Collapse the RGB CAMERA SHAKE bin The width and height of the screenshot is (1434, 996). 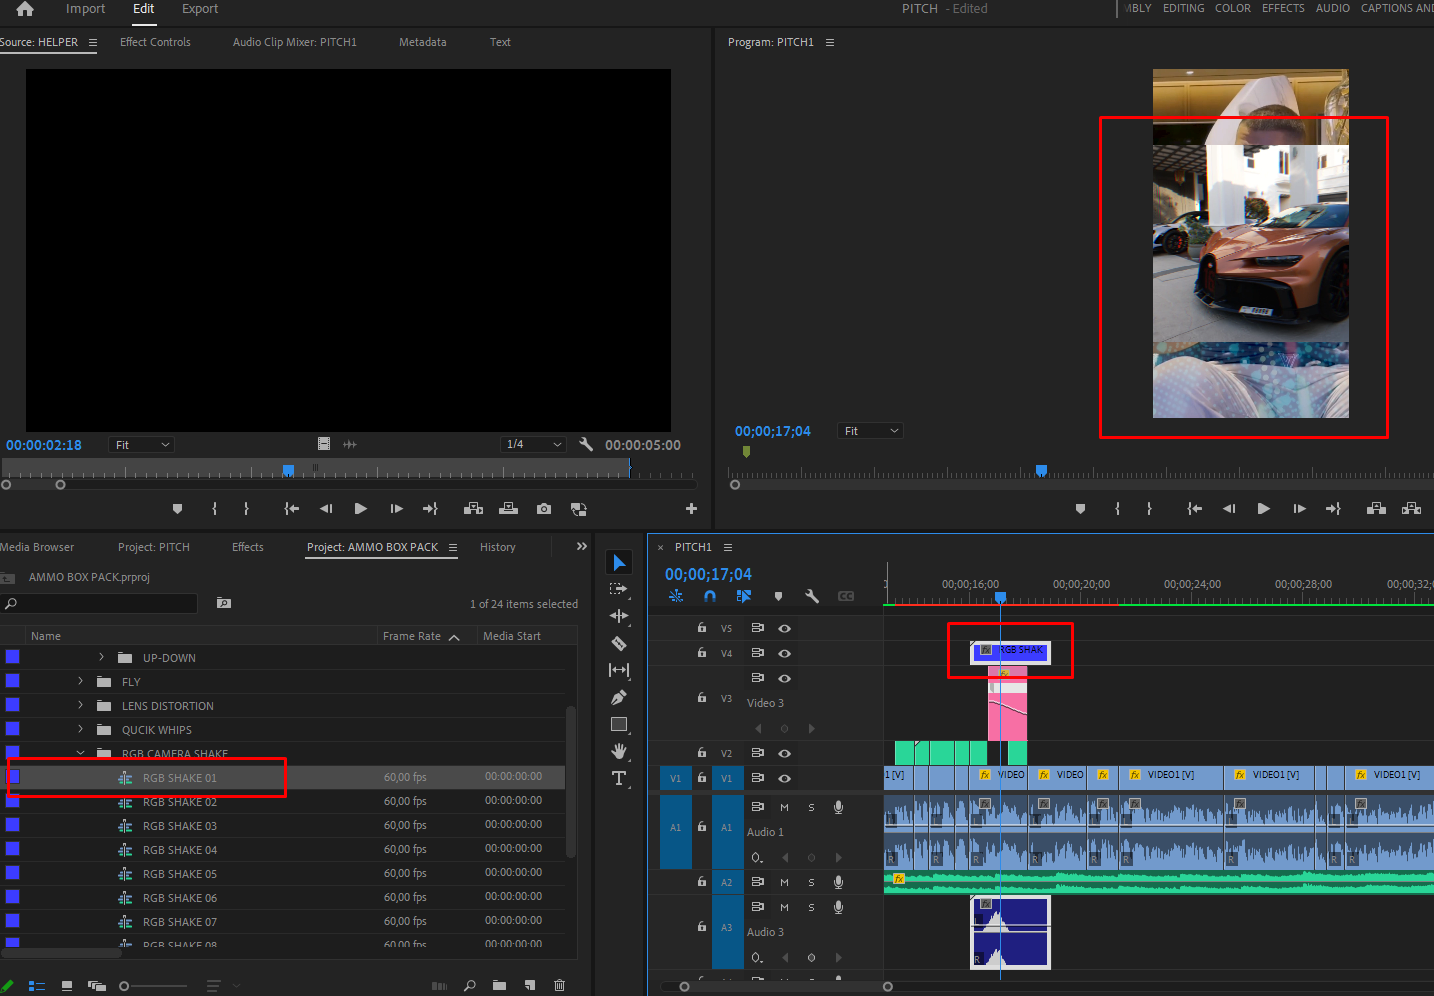(x=80, y=753)
